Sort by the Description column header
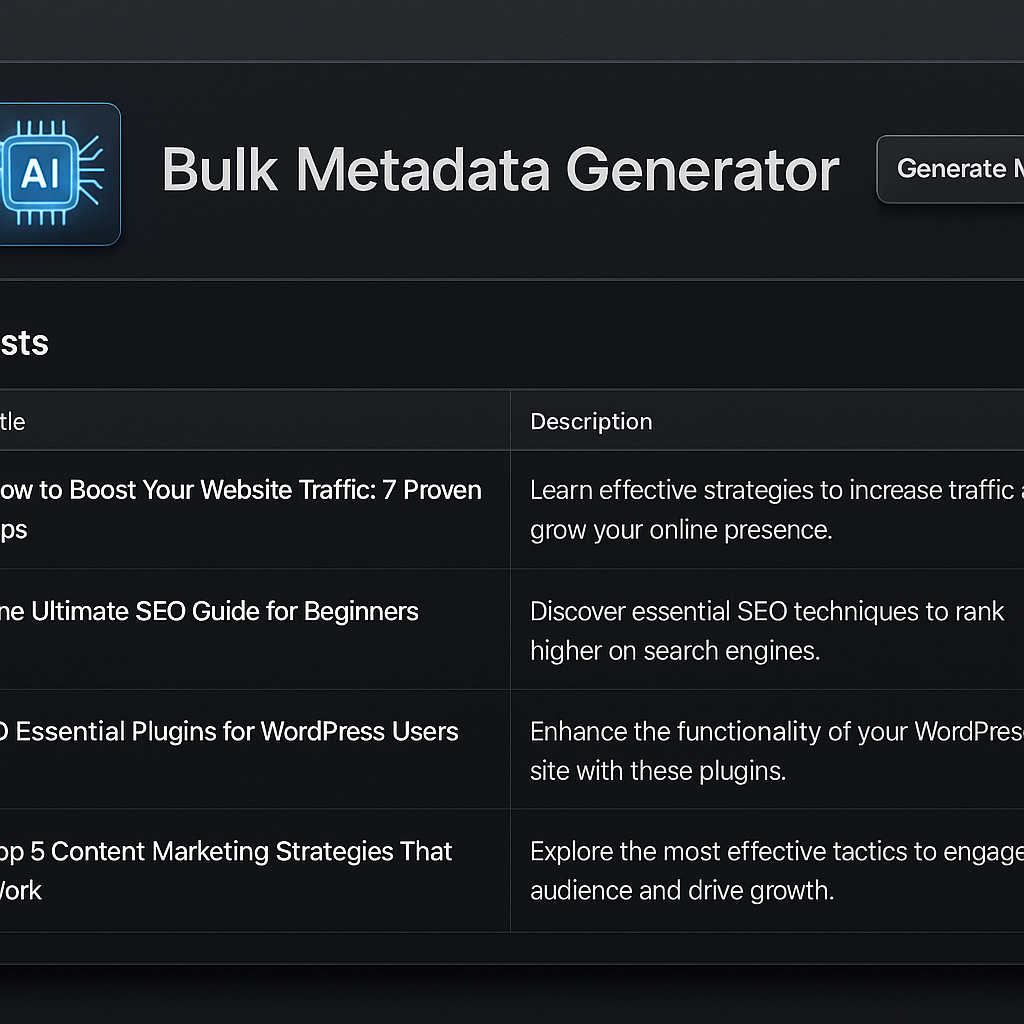Viewport: 1024px width, 1024px height. (591, 421)
